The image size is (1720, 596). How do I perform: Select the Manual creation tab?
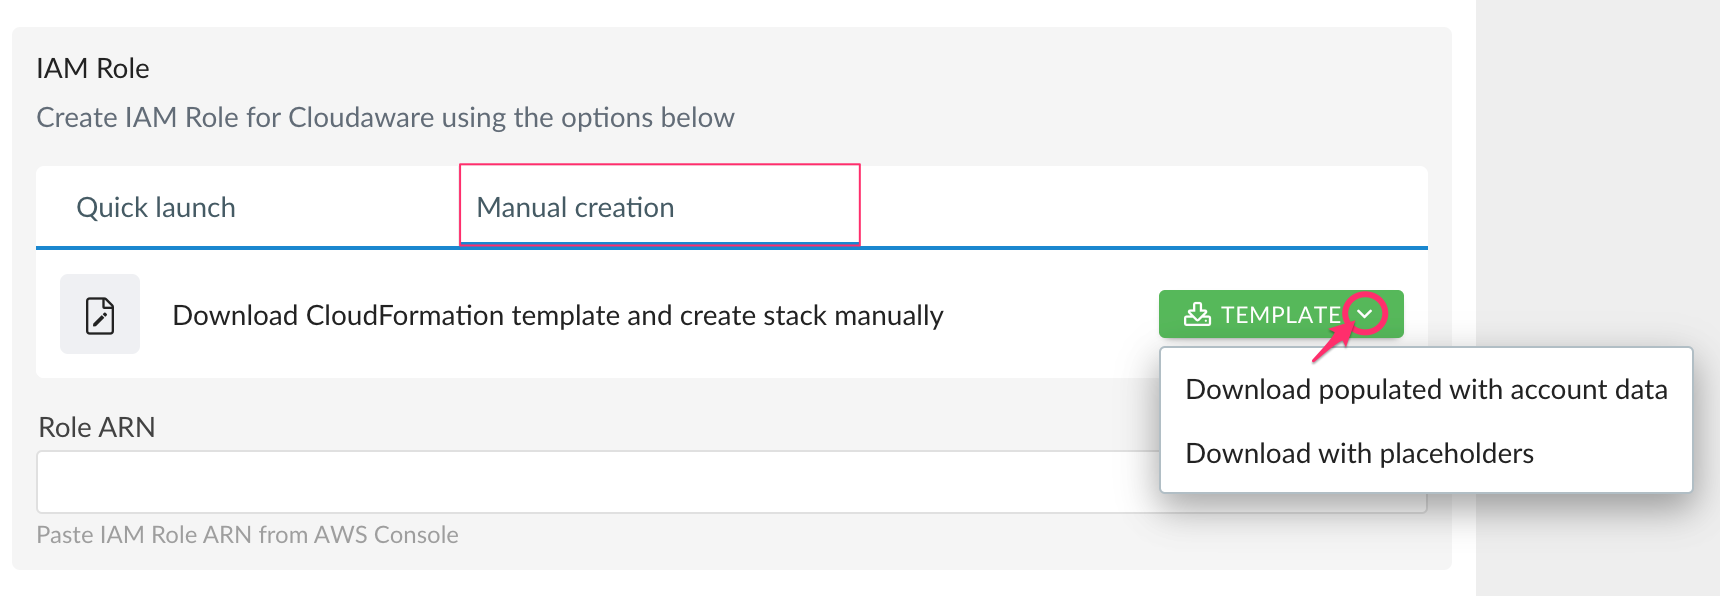coord(576,207)
